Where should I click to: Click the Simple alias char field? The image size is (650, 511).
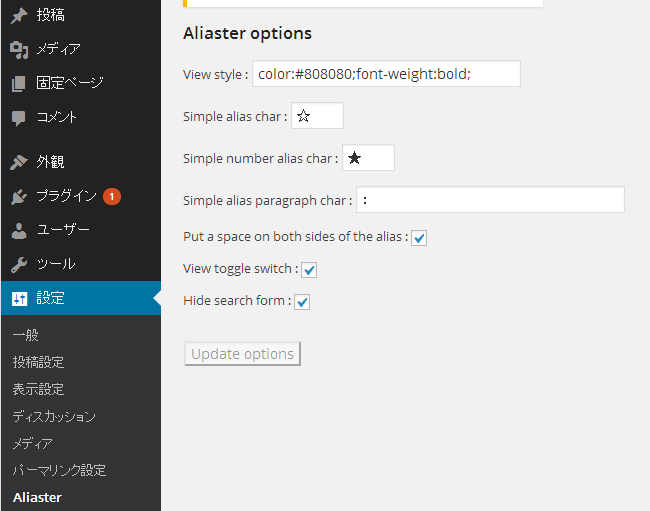[317, 116]
